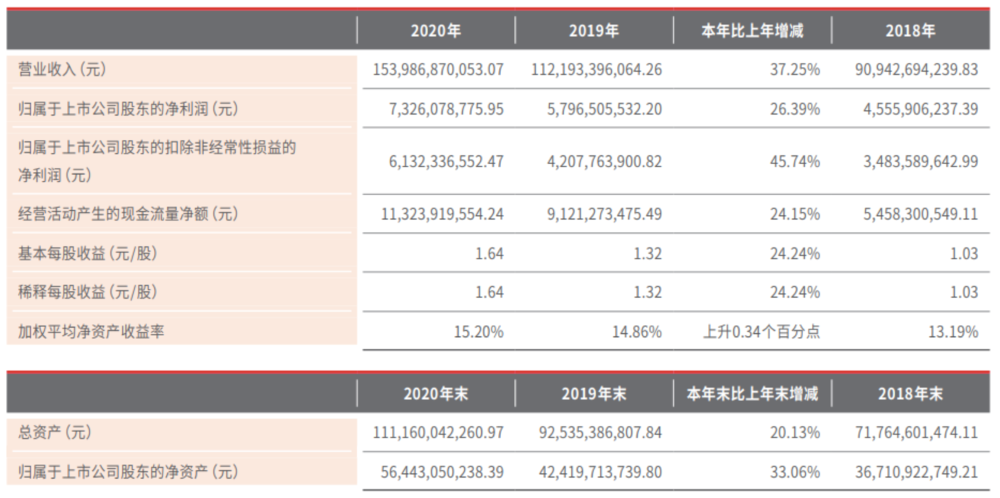Screen dimensions: 1000x498
Task: Click the value 7,326,078,775.95
Action: [445, 109]
